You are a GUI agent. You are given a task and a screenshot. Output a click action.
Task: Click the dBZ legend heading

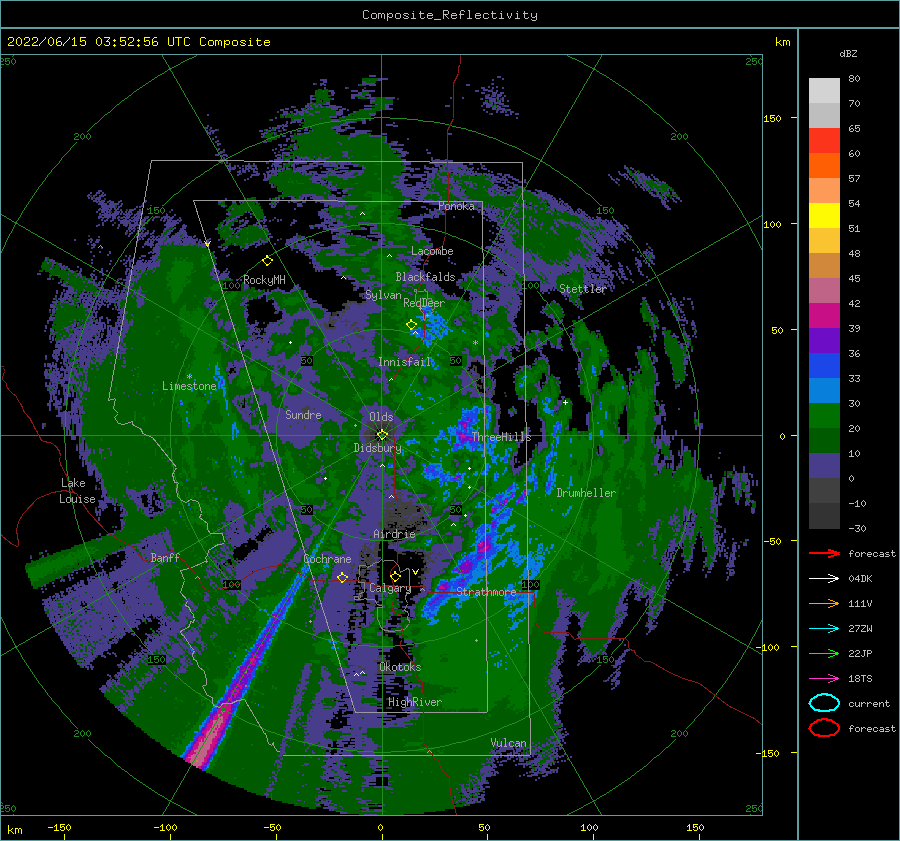[x=848, y=53]
